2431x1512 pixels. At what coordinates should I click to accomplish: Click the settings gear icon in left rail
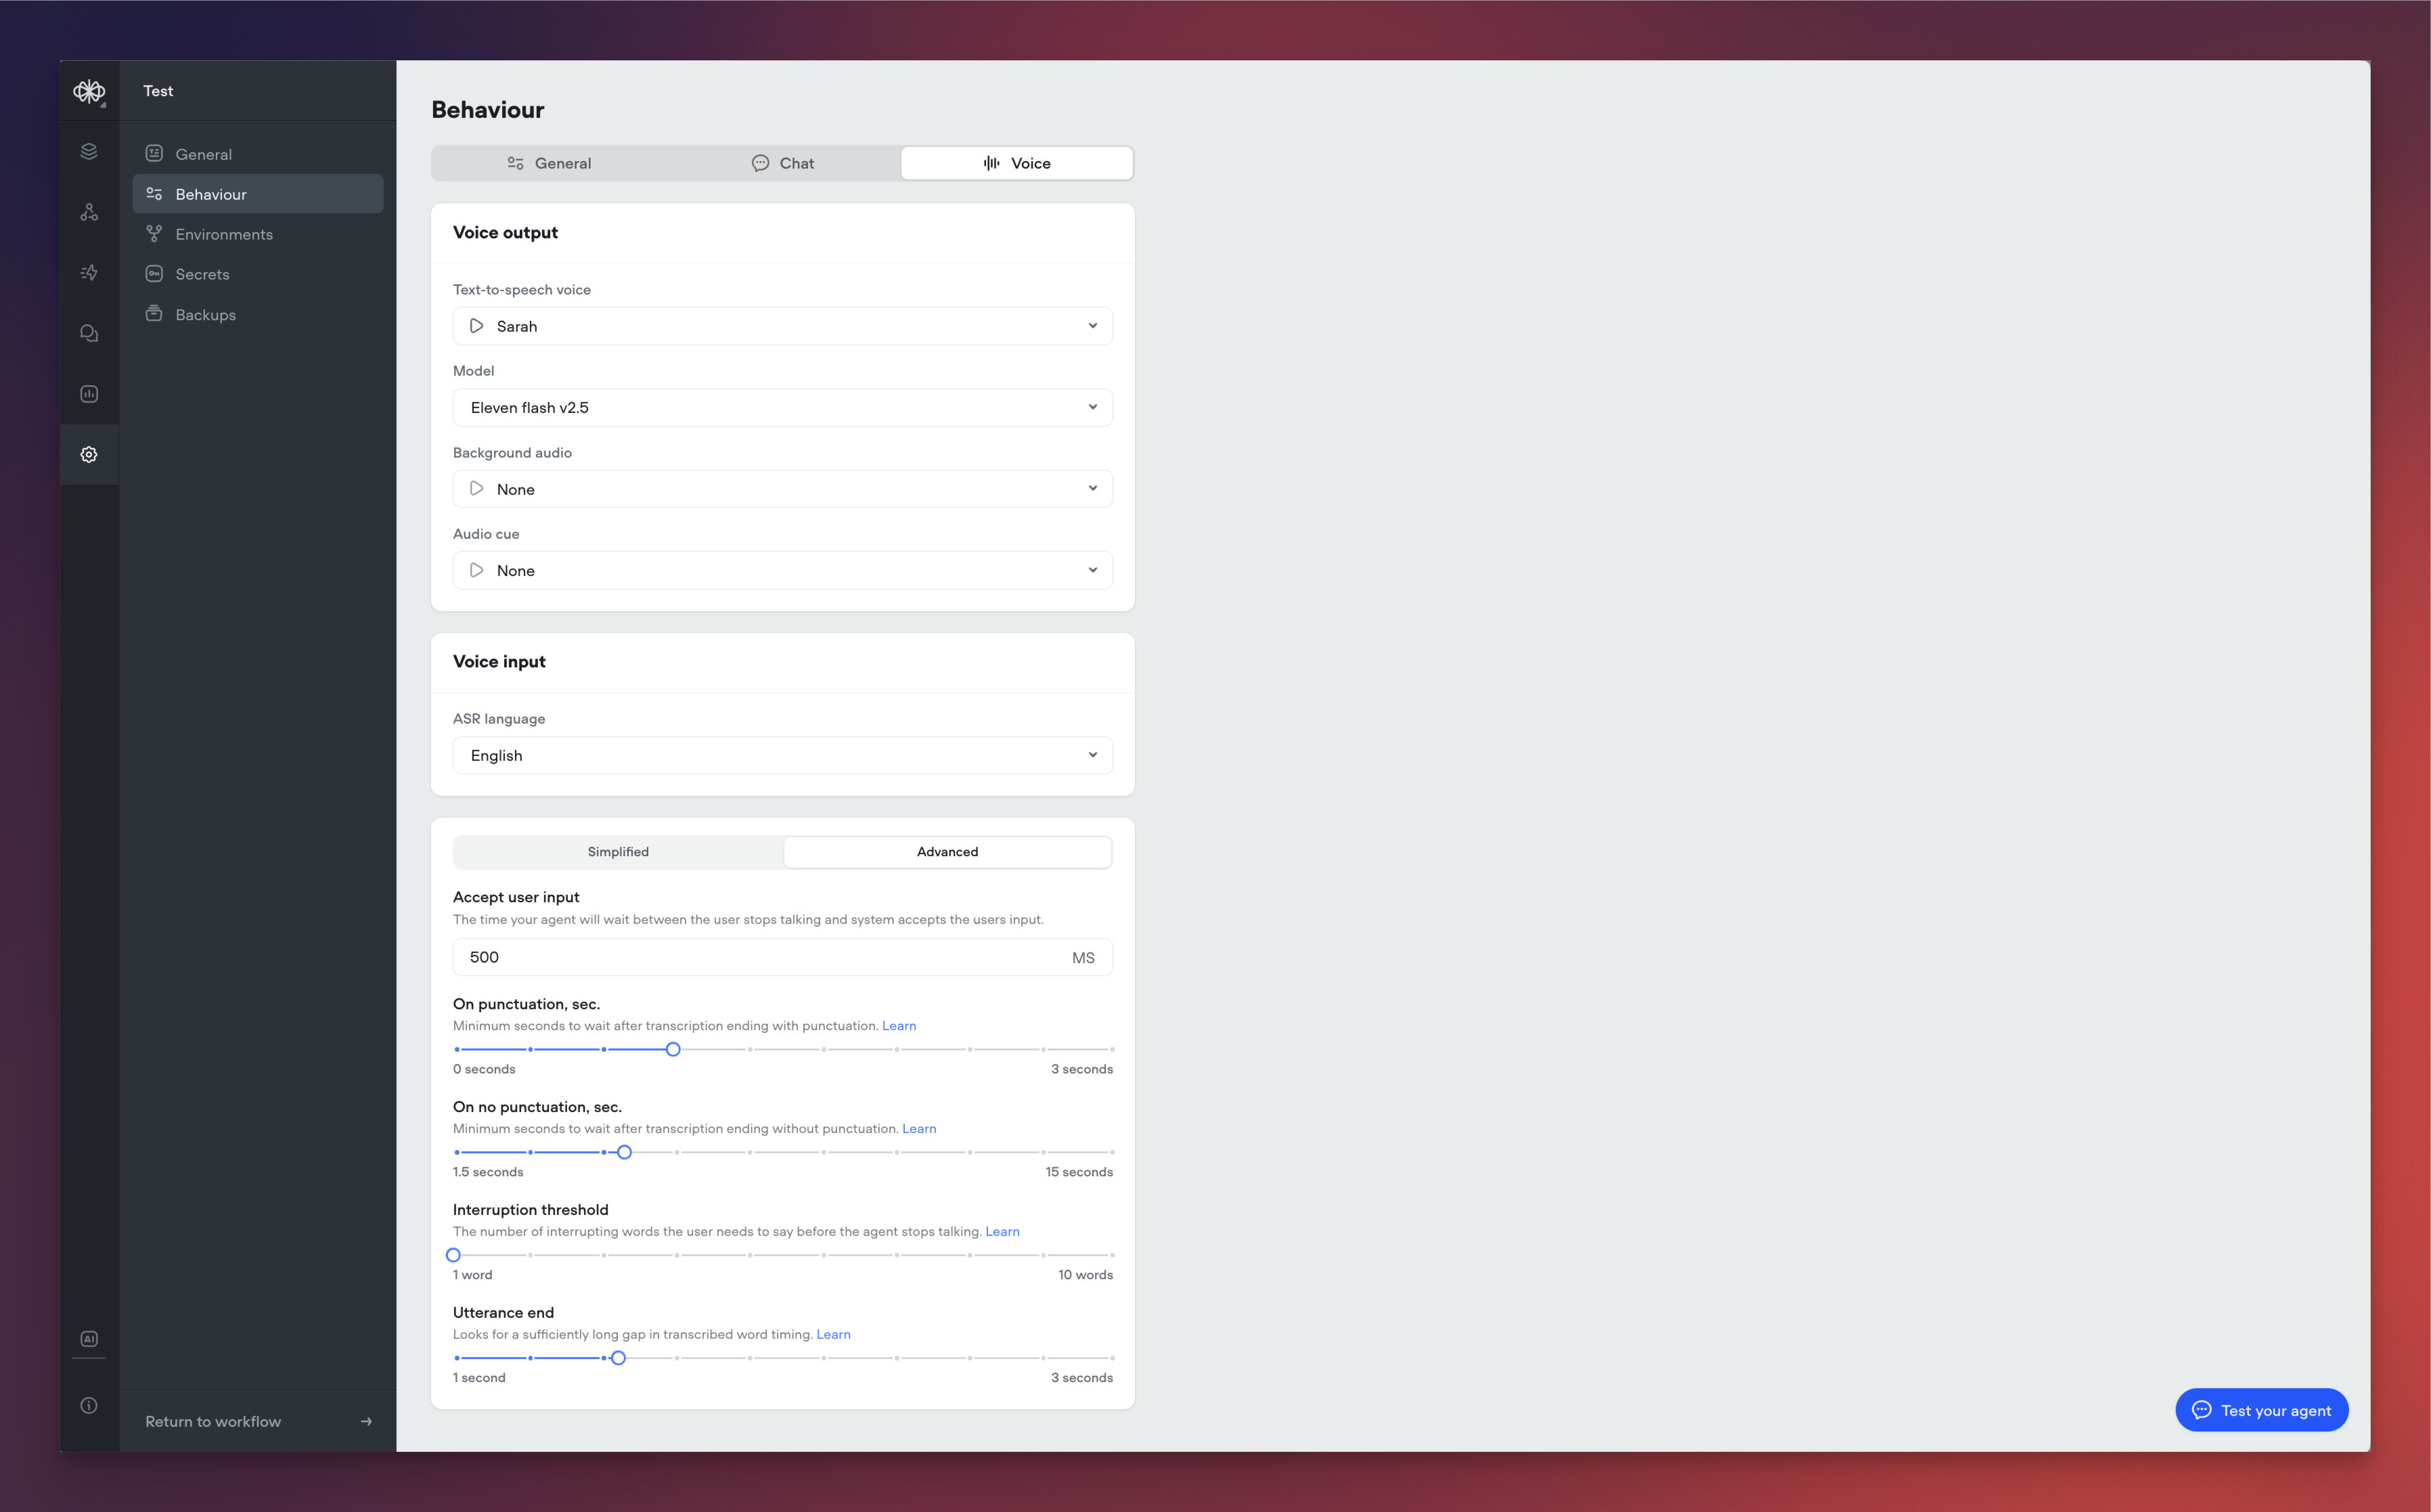pyautogui.click(x=89, y=454)
